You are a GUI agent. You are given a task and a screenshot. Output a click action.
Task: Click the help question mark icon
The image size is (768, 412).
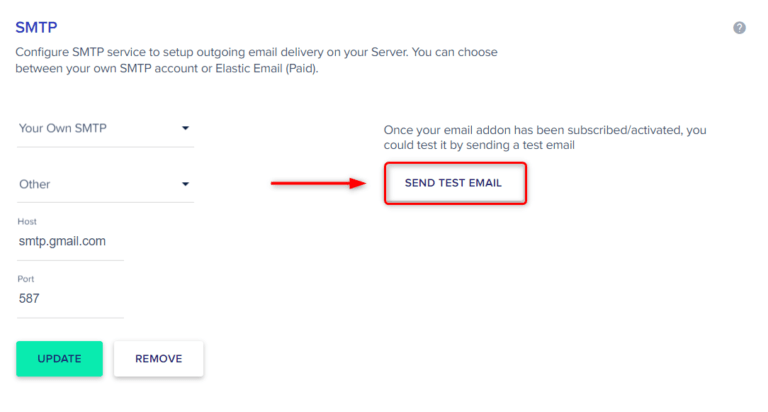[x=739, y=28]
